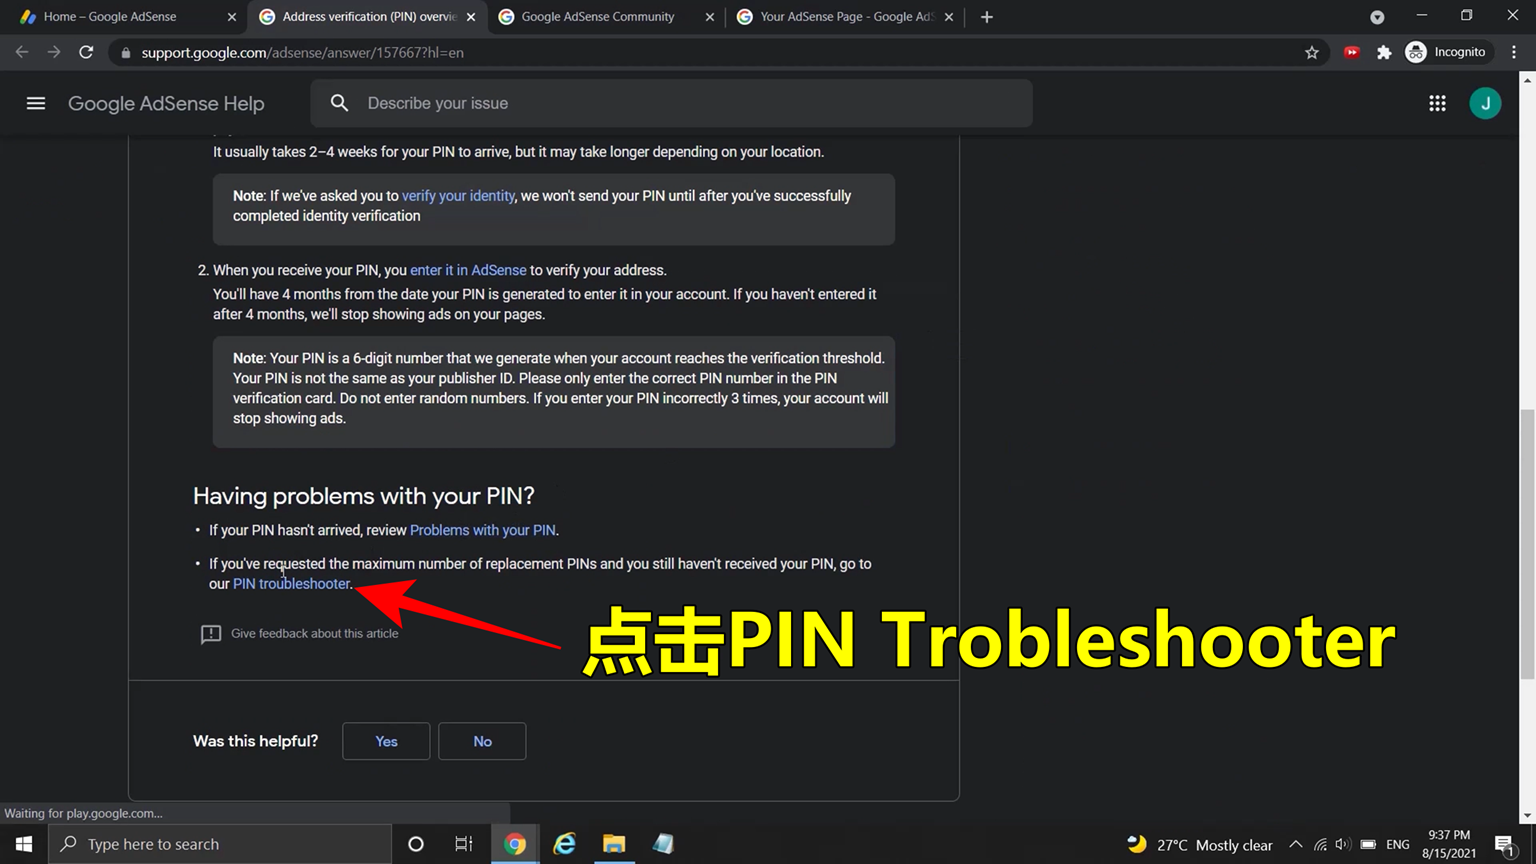Click the feedback speech bubble icon
The height and width of the screenshot is (864, 1536).
(211, 634)
